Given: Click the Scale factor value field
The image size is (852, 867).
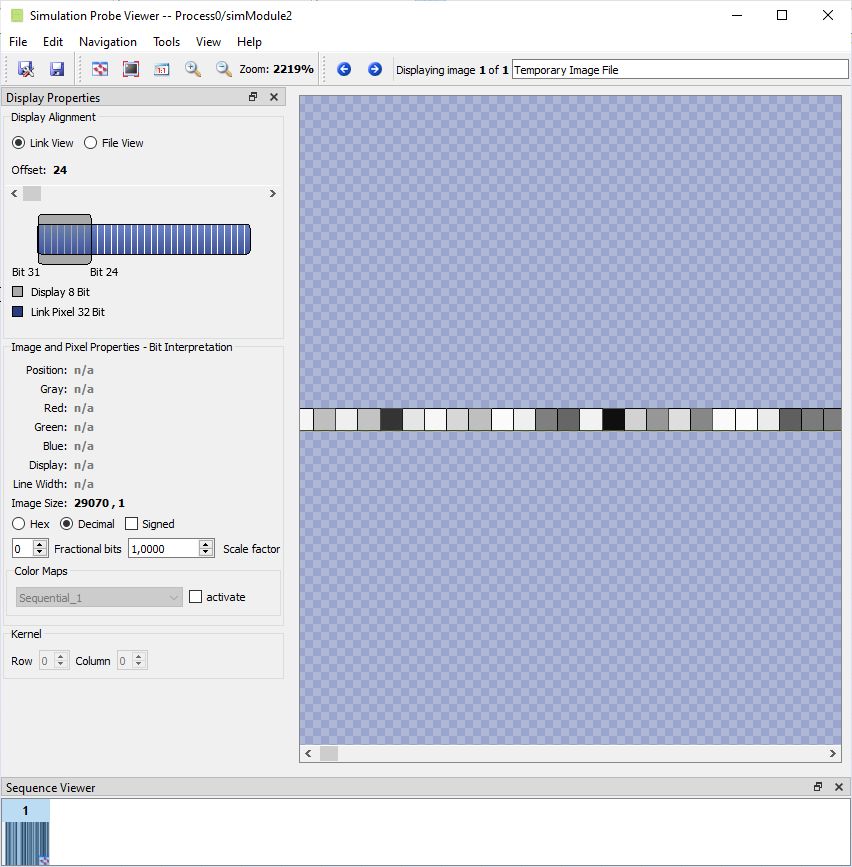Looking at the screenshot, I should pos(164,549).
